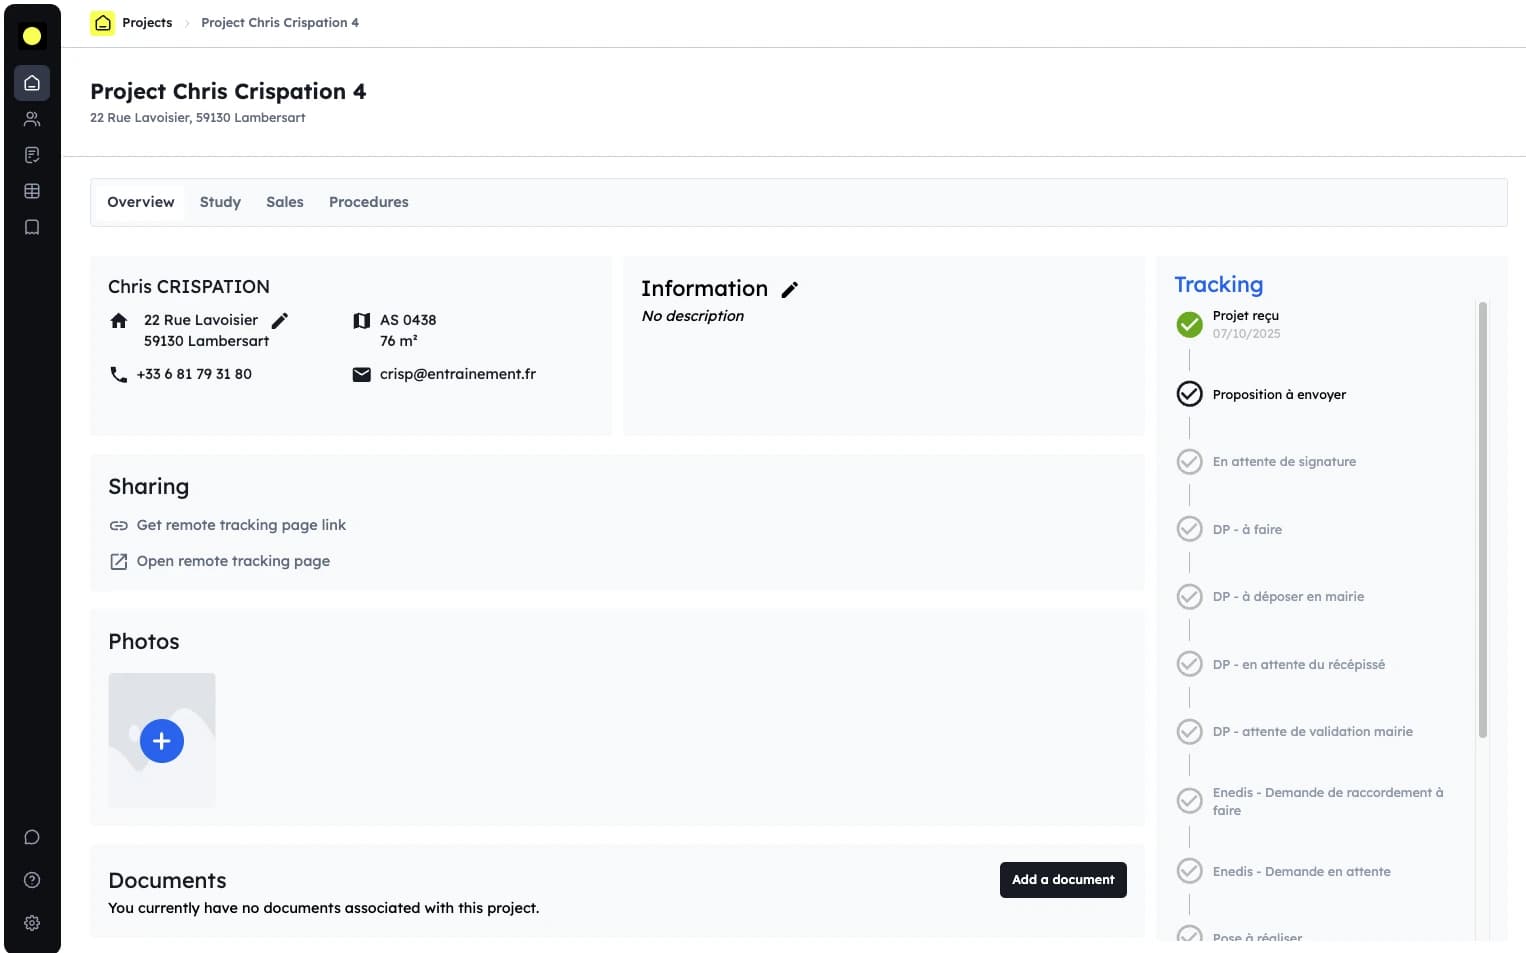Toggle 'Proposition à envoyer' step checkmark
This screenshot has width=1526, height=953.
1189,394
